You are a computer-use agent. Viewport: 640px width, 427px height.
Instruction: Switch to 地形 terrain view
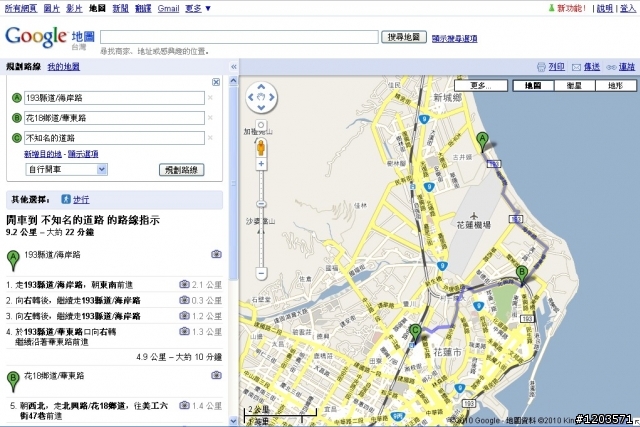point(616,86)
